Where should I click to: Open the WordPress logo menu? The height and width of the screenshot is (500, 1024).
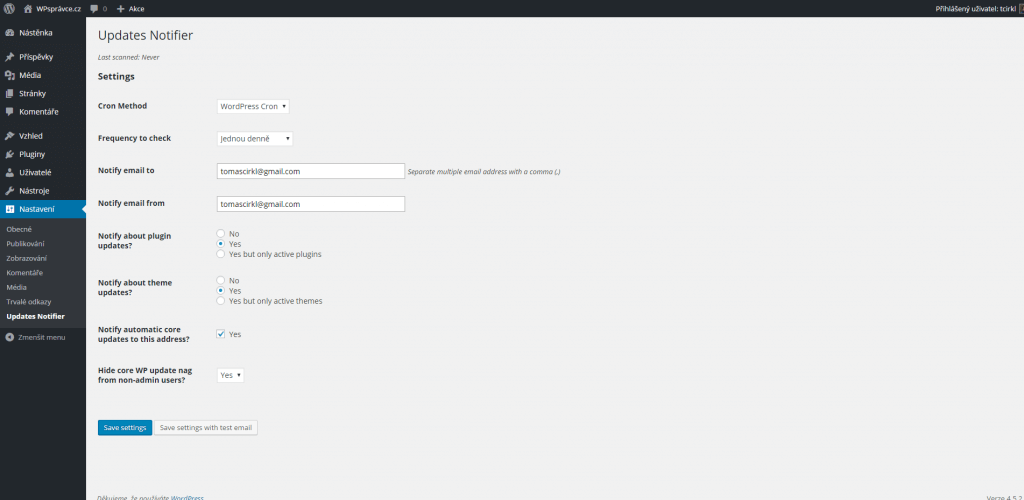pyautogui.click(x=9, y=8)
